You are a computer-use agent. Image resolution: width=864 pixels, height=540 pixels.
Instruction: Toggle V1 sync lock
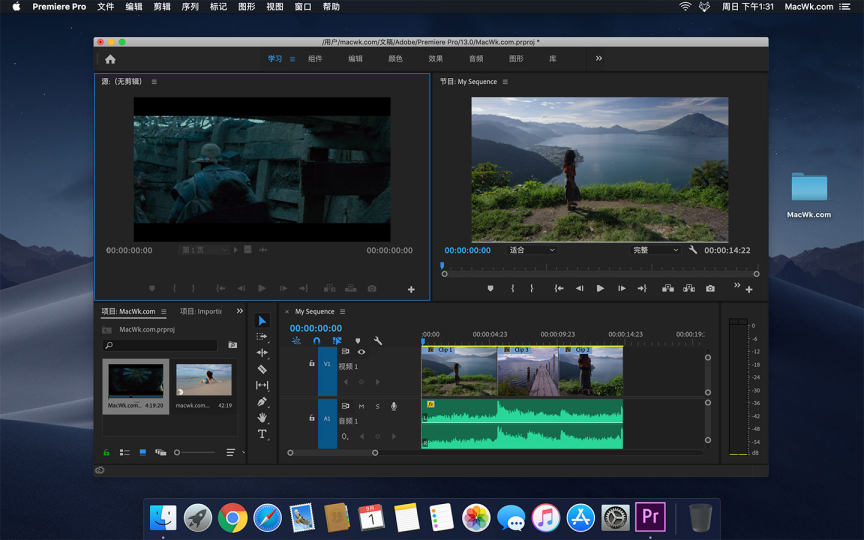point(345,352)
